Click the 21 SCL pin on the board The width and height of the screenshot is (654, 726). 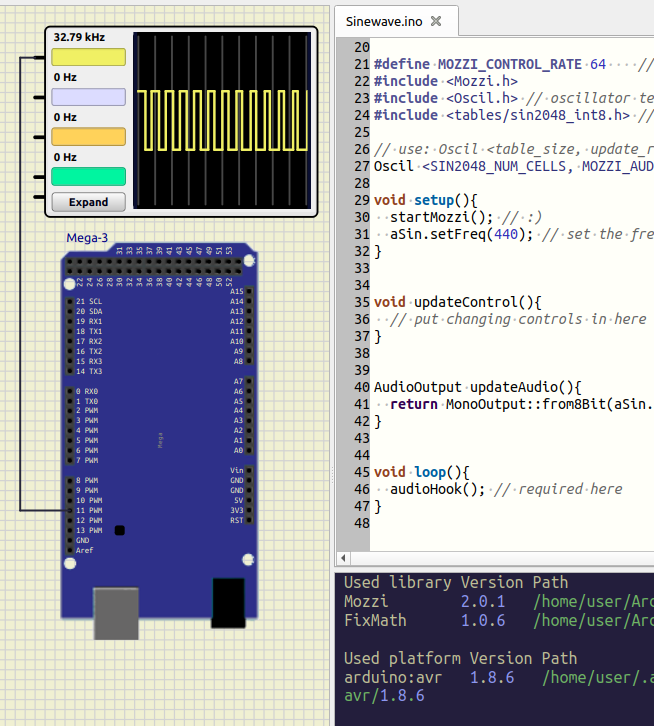coord(69,301)
